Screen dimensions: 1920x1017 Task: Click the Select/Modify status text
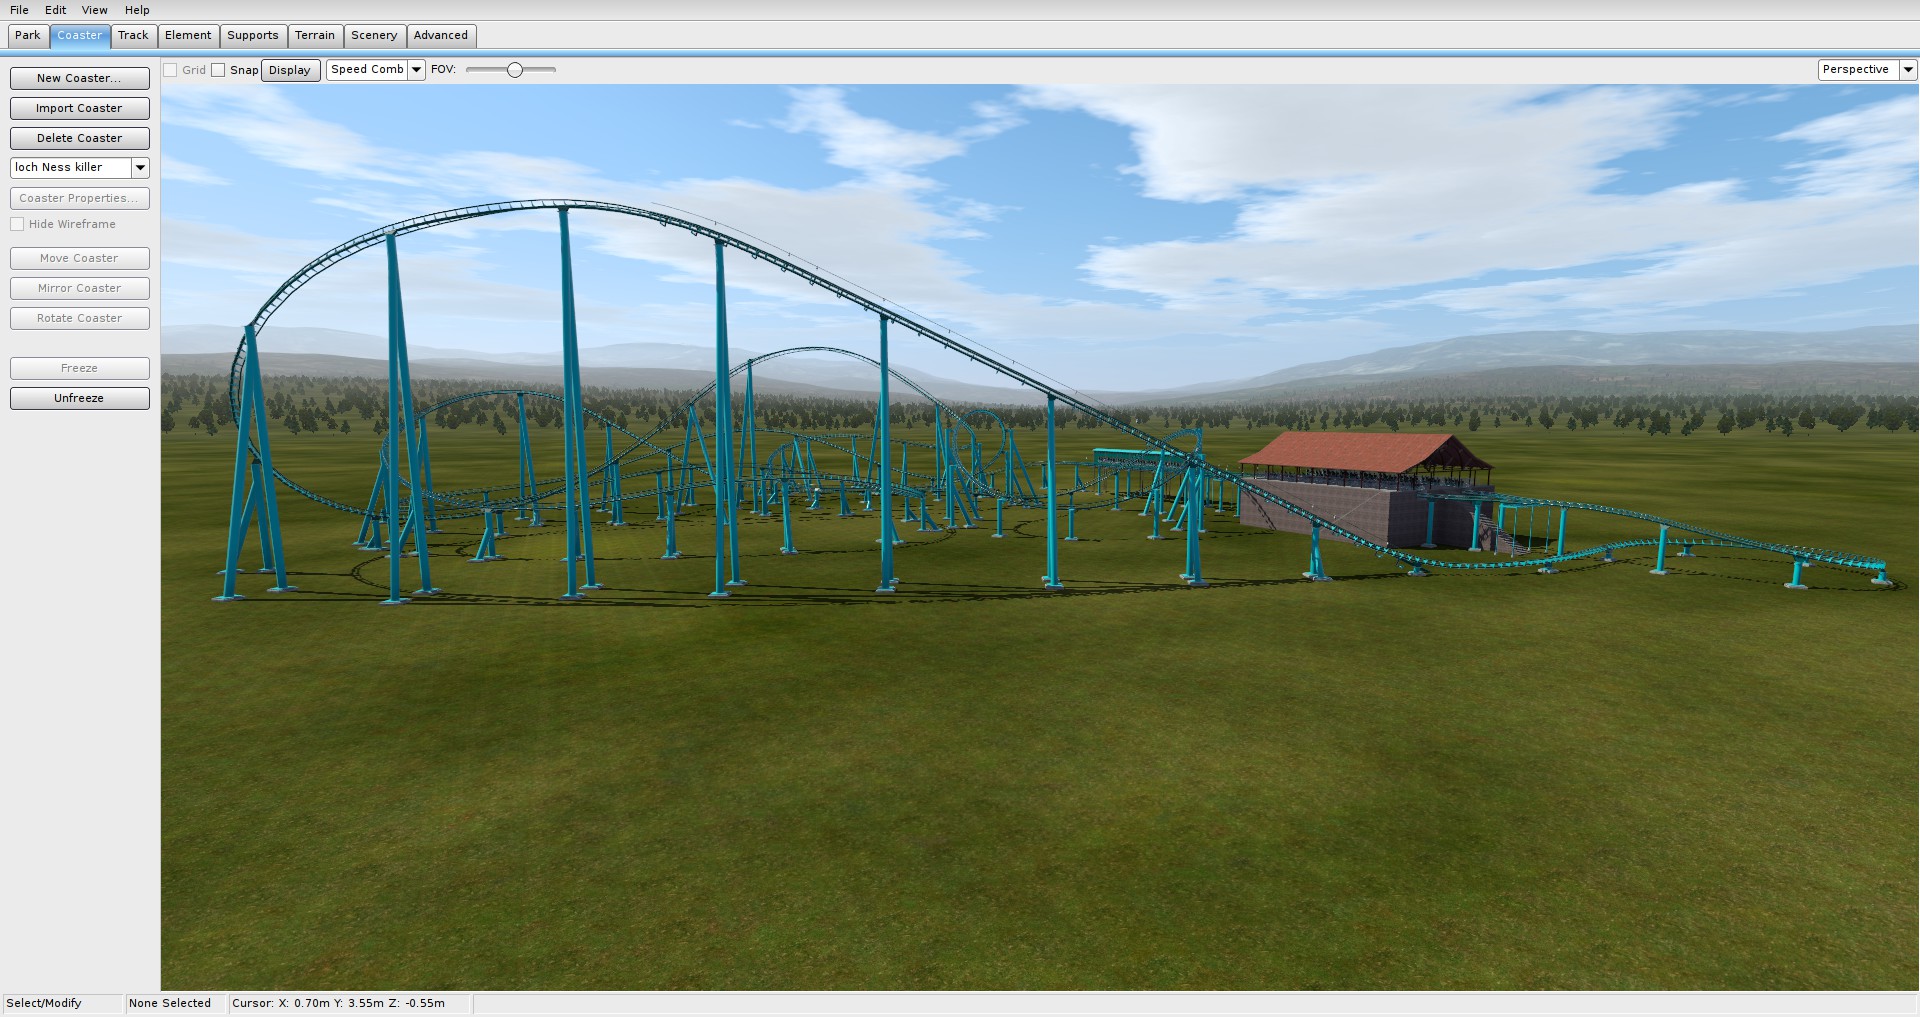pyautogui.click(x=44, y=1003)
